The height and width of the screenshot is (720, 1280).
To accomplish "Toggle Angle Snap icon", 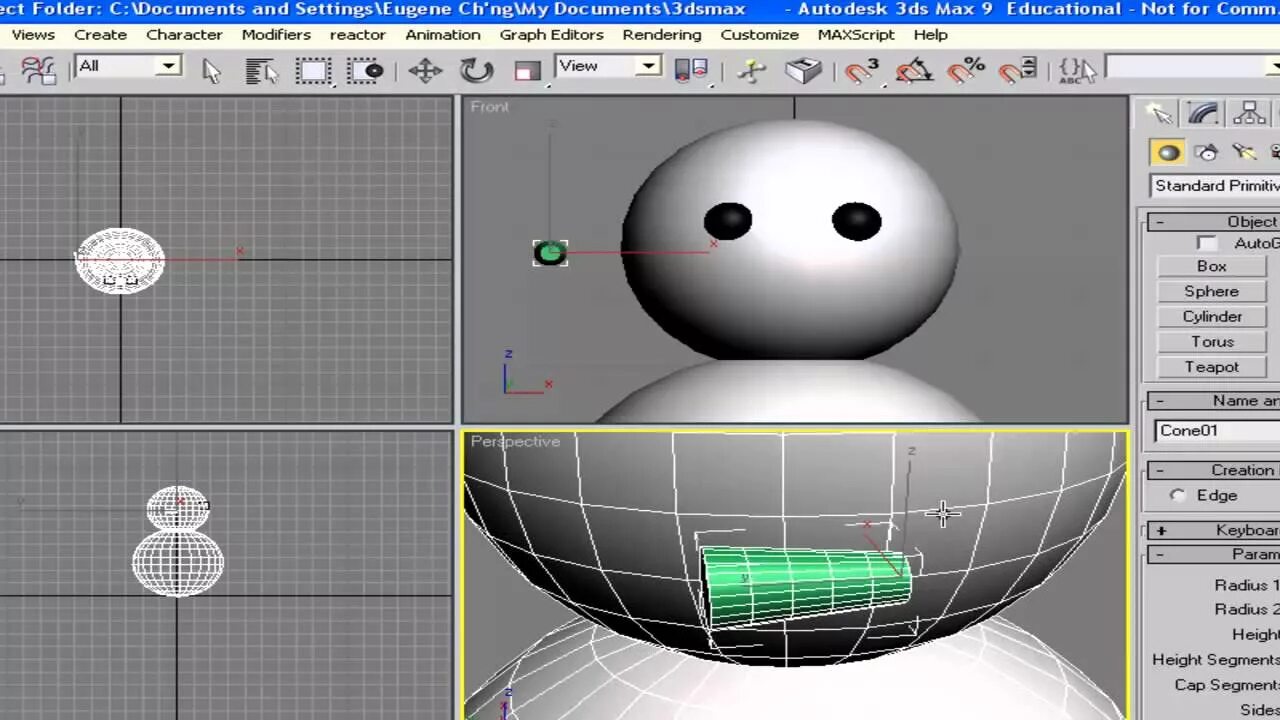I will pyautogui.click(x=914, y=70).
